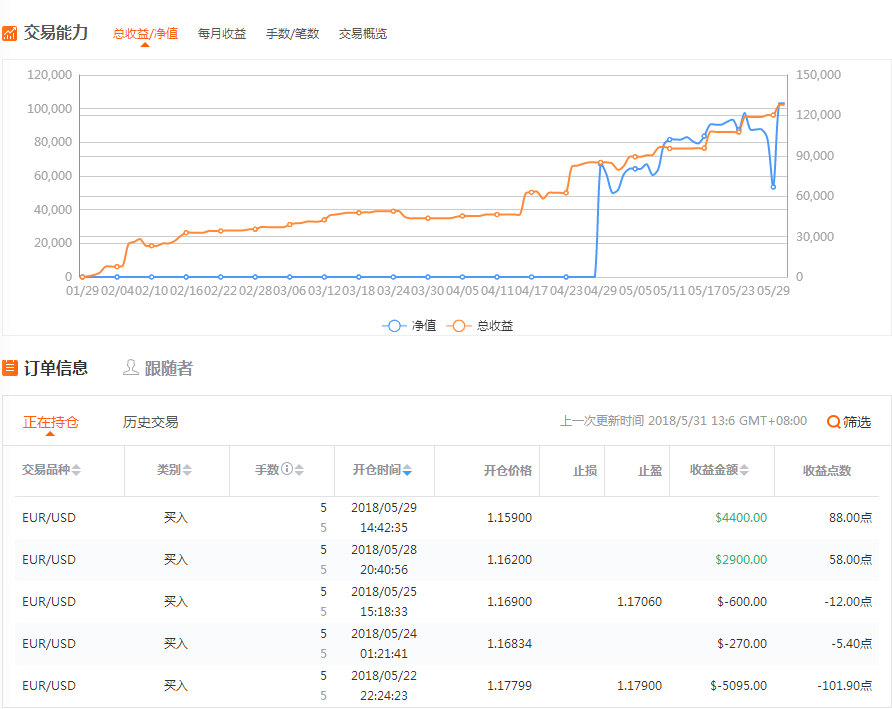
Task: Click open time 2018/05/22 22:24:23
Action: click(x=384, y=686)
